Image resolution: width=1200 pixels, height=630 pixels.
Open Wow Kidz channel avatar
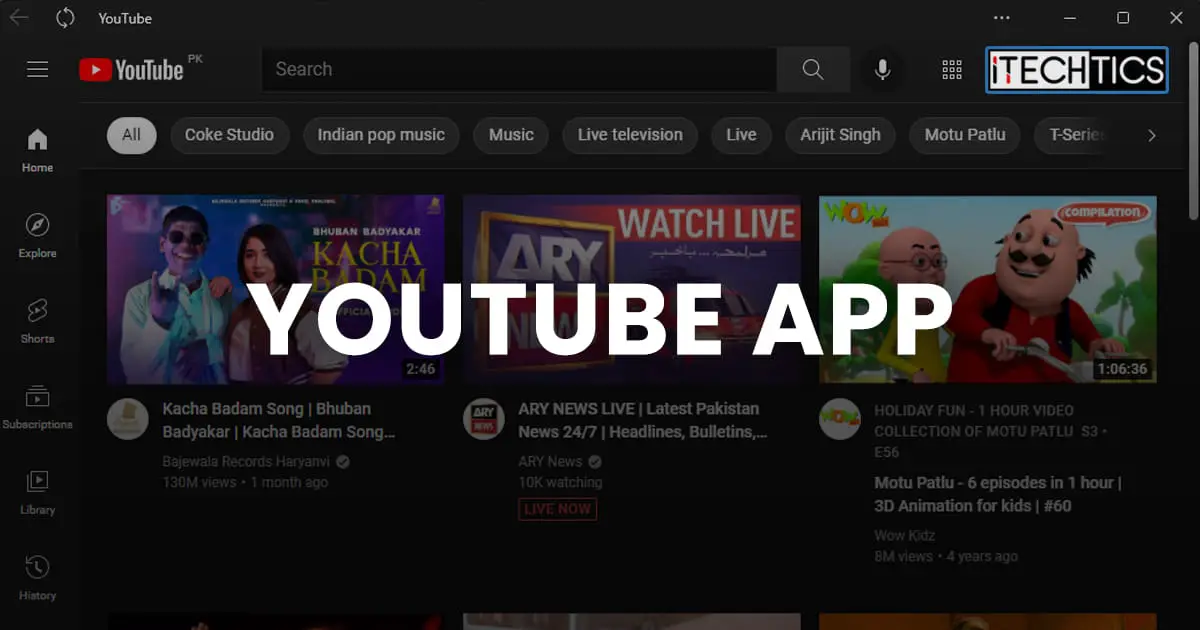pos(839,419)
